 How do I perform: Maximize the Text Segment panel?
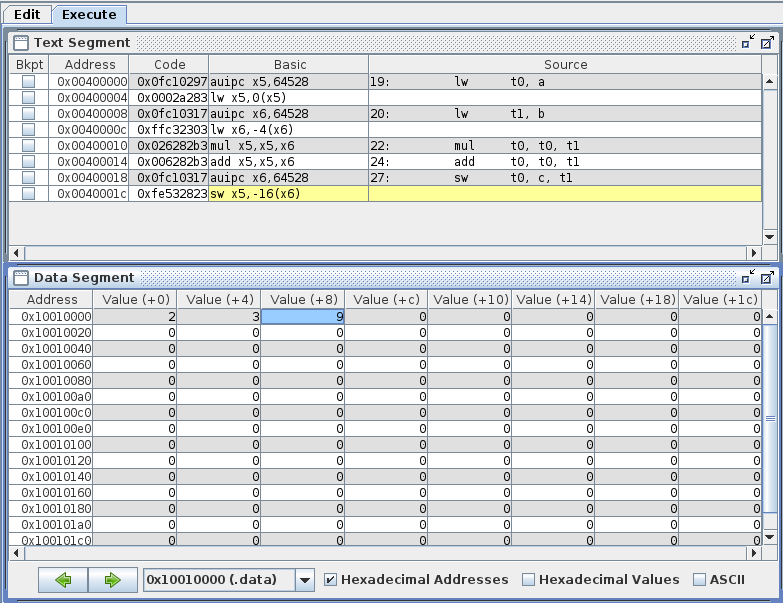pyautogui.click(x=767, y=42)
